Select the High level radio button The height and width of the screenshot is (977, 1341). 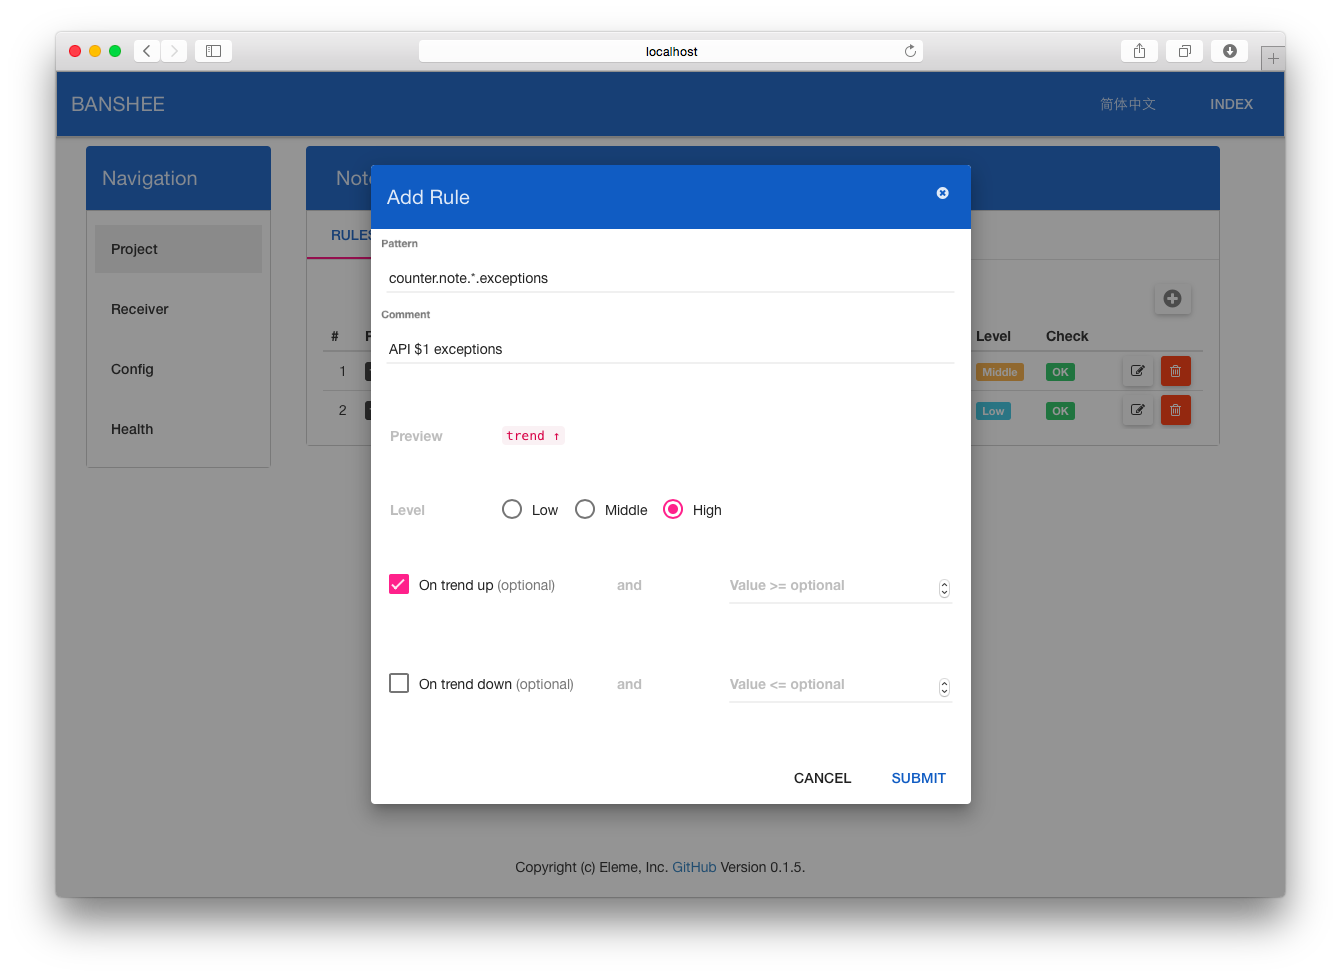(x=673, y=509)
